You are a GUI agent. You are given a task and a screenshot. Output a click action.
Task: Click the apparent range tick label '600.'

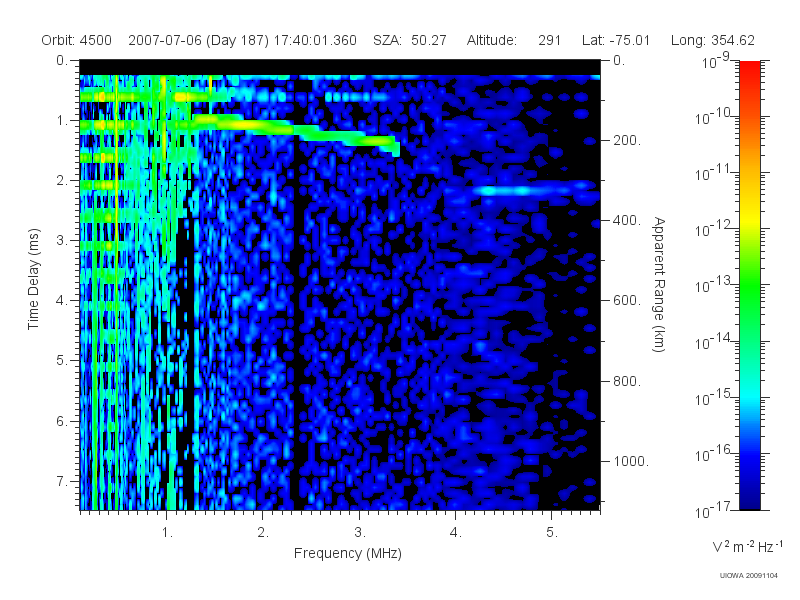[627, 301]
